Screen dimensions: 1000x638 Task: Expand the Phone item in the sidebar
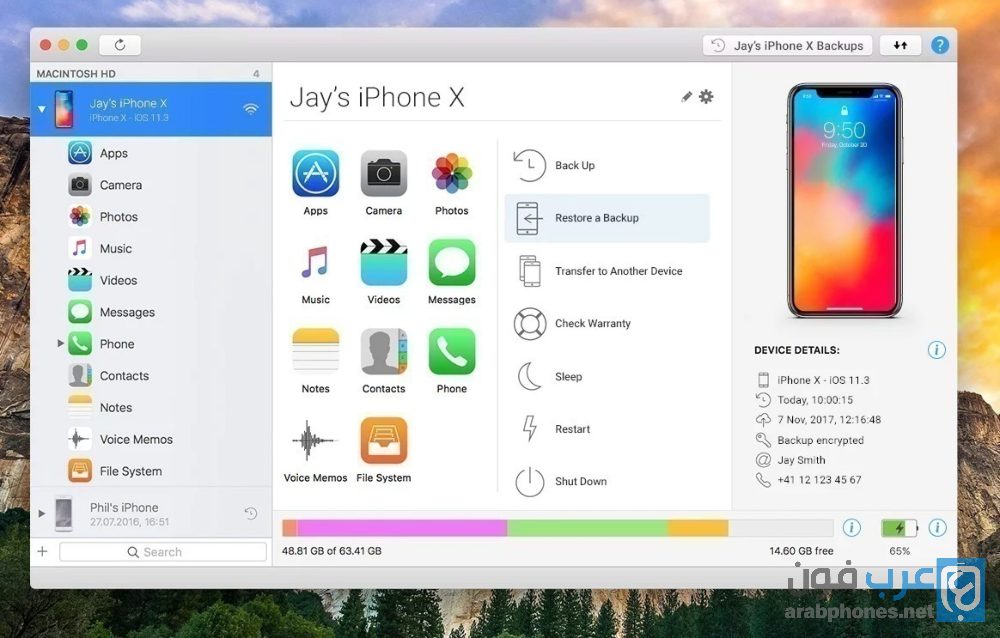click(62, 343)
